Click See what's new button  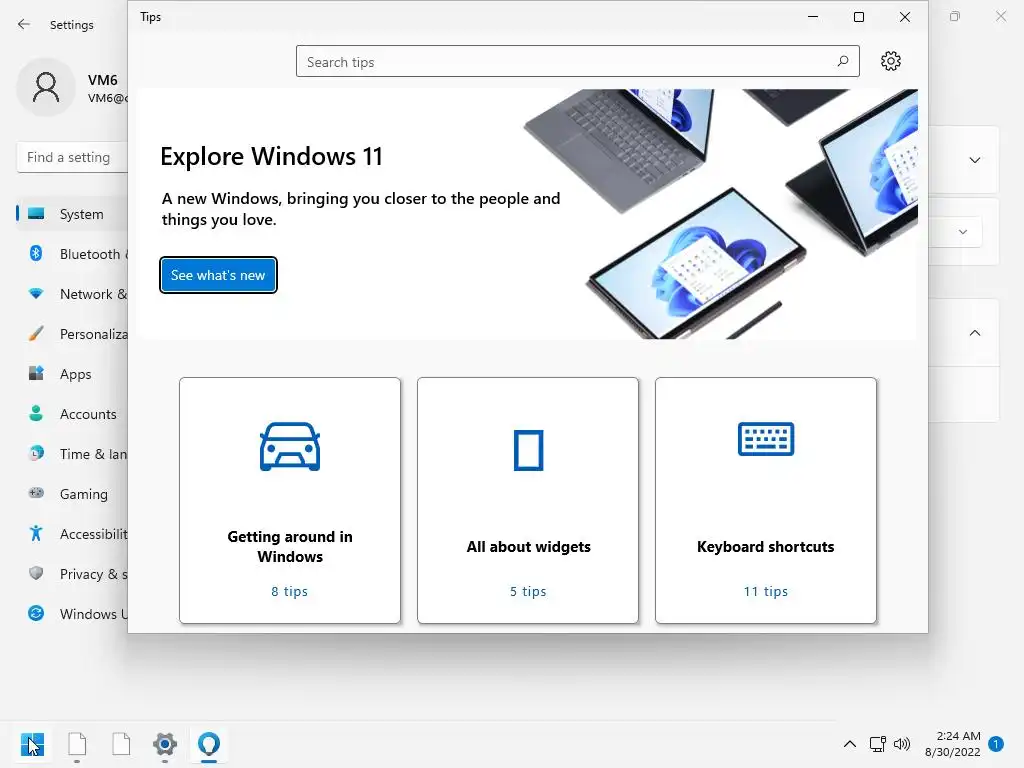218,275
